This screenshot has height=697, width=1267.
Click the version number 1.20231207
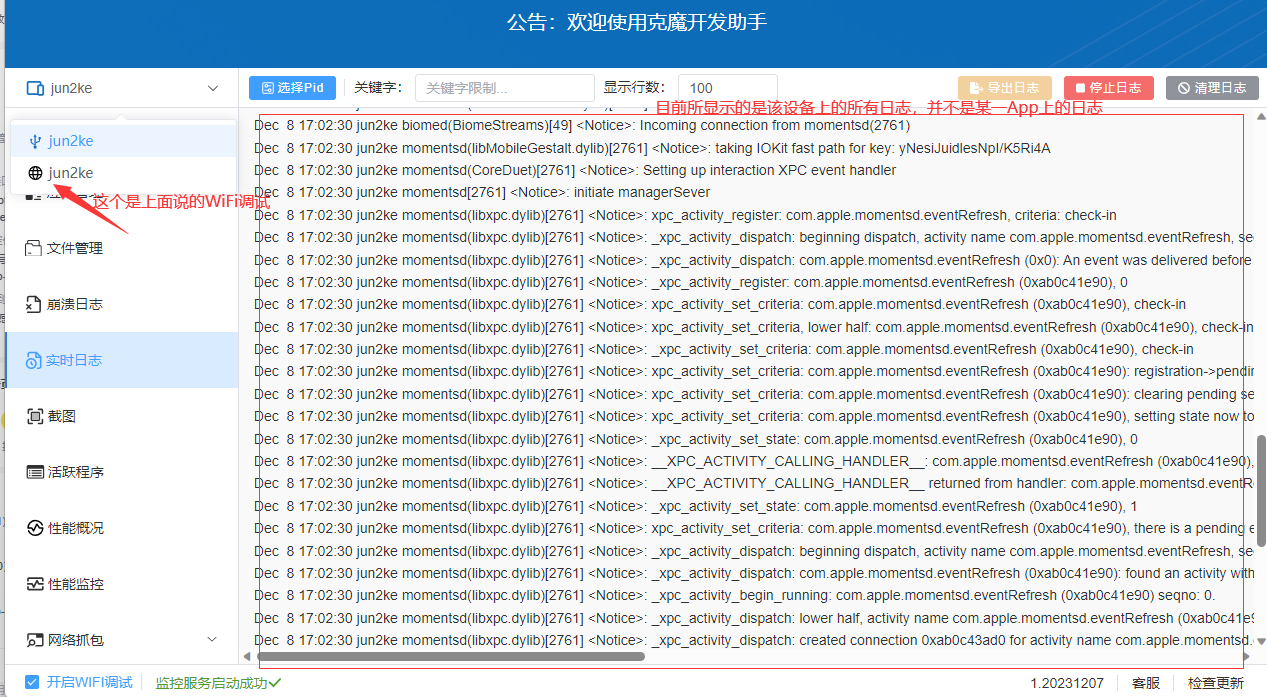[x=1068, y=683]
